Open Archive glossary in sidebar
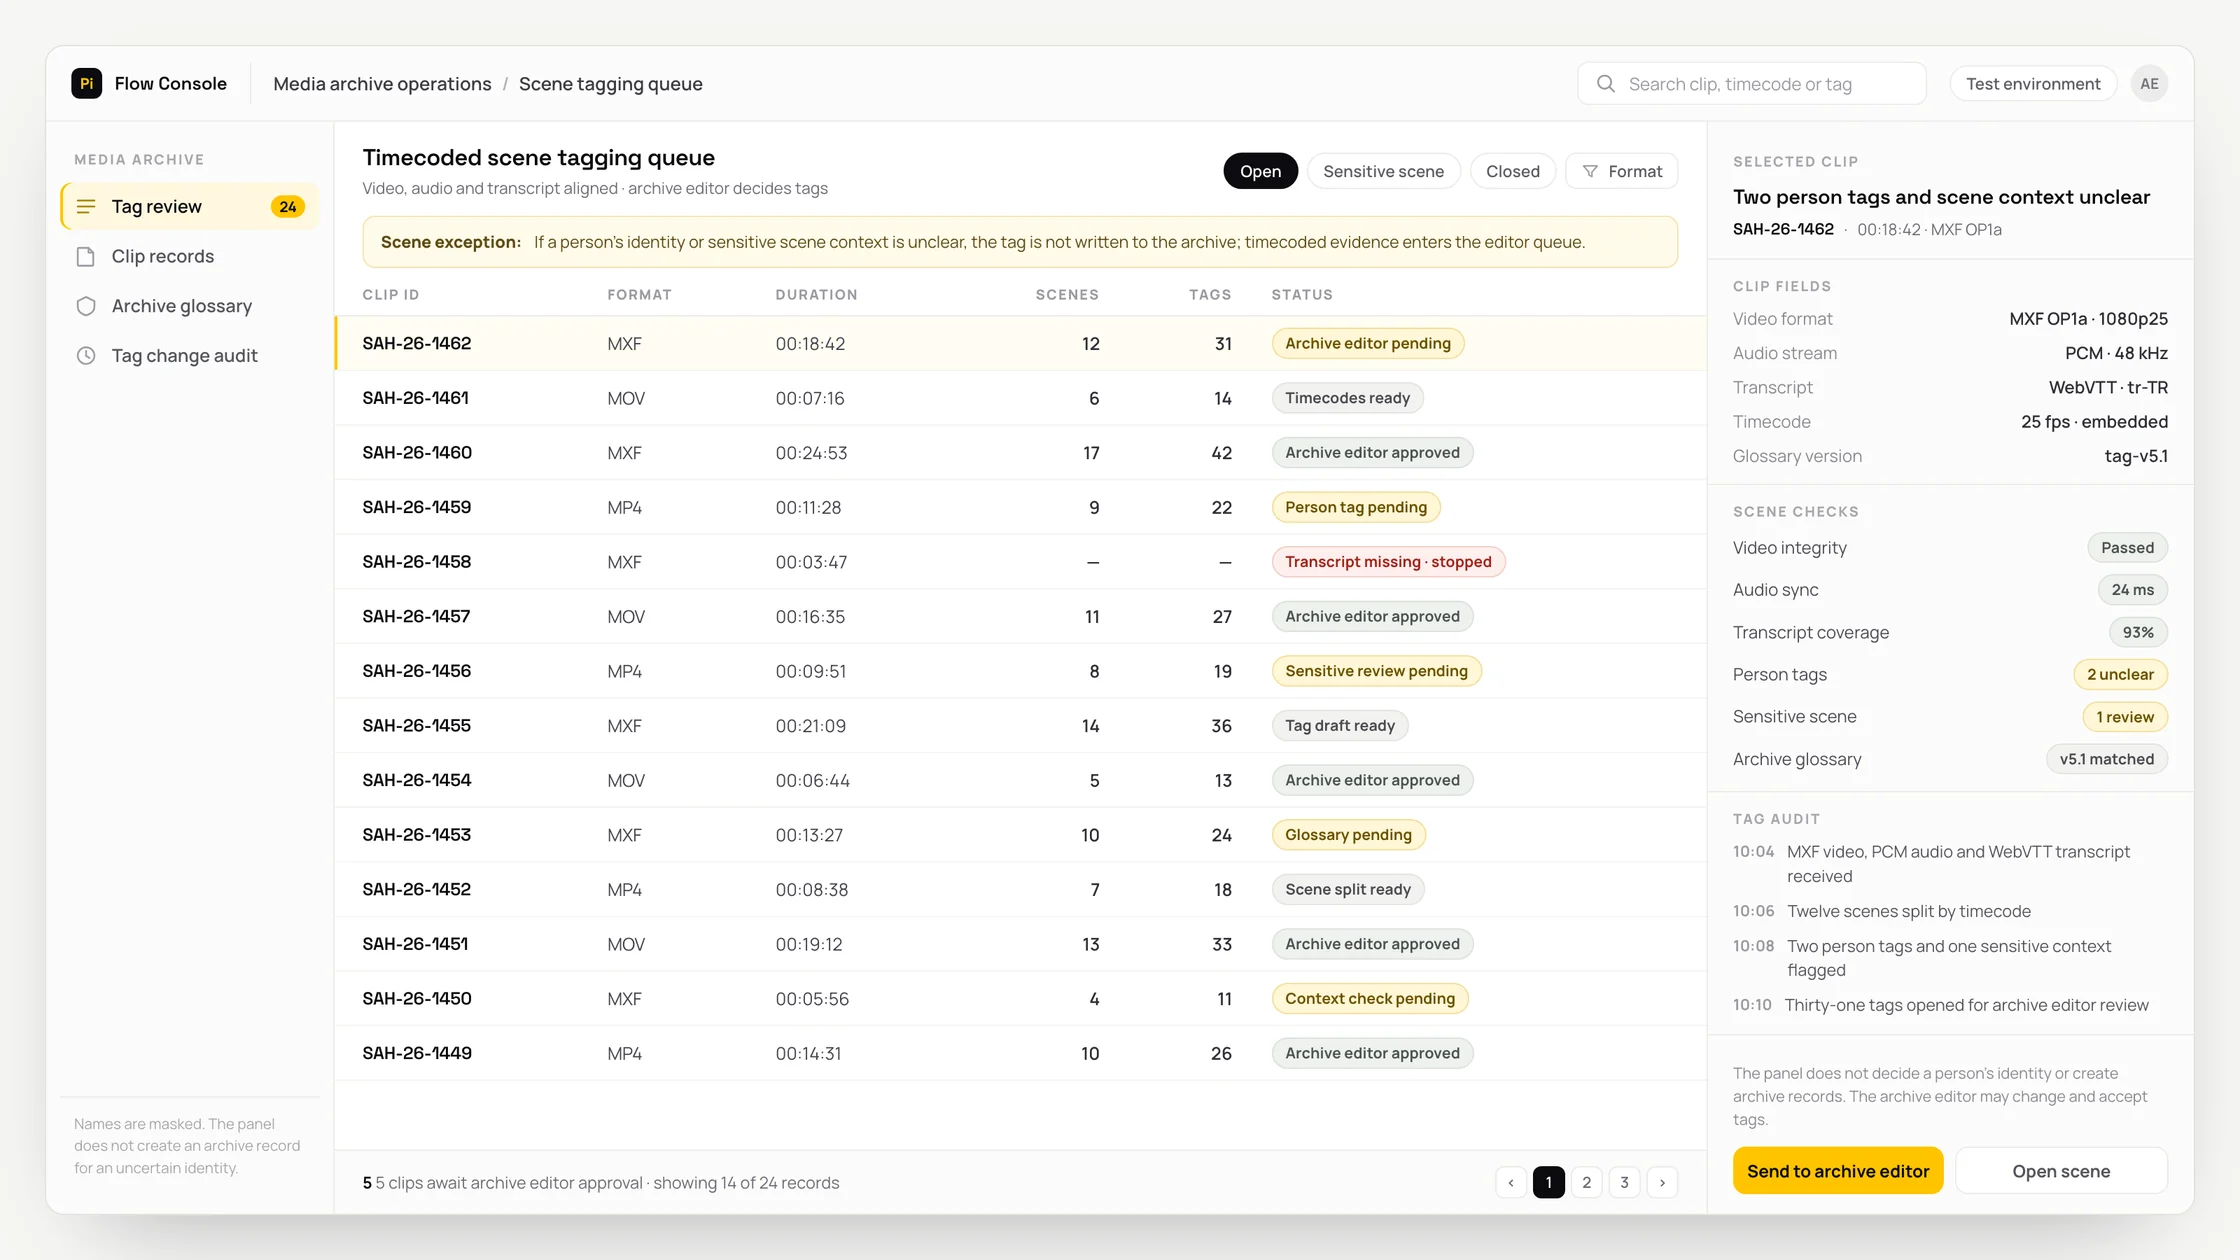The height and width of the screenshot is (1260, 2240). [190, 306]
